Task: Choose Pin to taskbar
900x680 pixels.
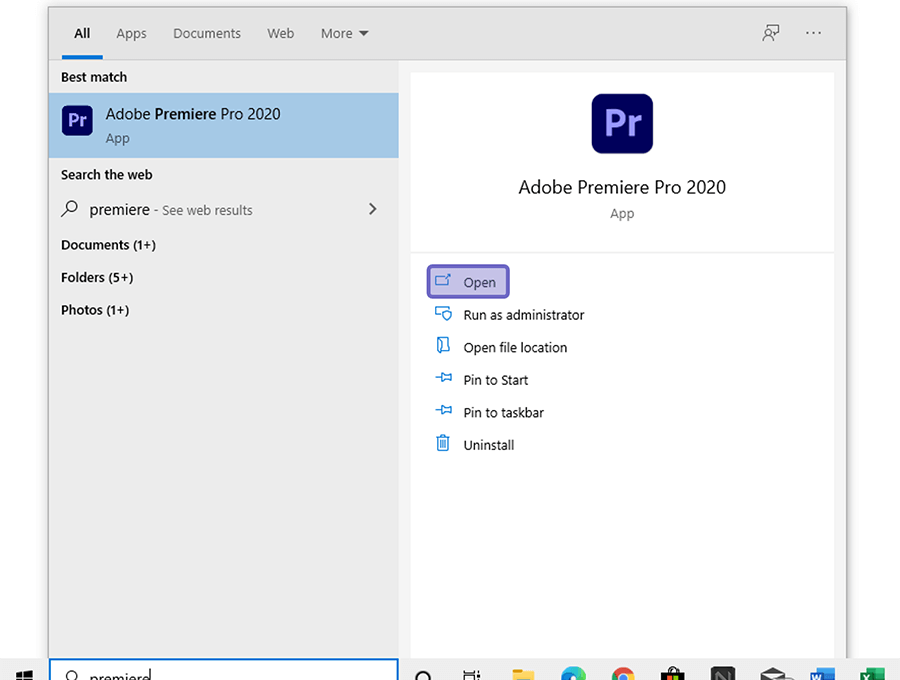Action: (503, 413)
